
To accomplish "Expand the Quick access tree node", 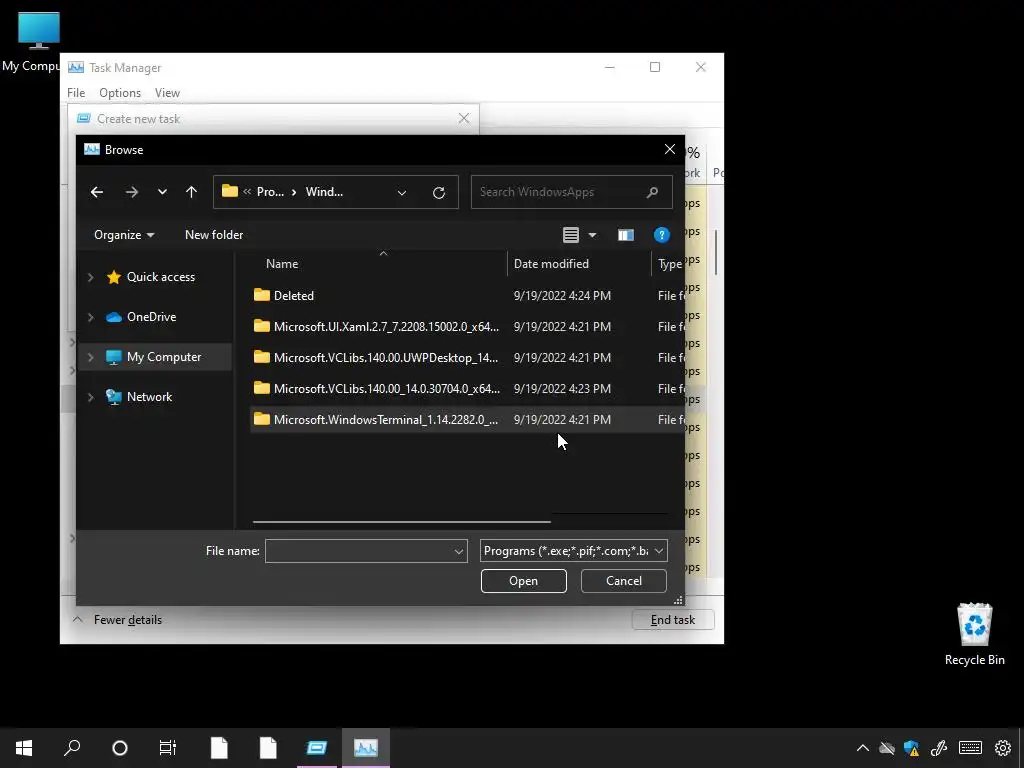I will pos(90,277).
